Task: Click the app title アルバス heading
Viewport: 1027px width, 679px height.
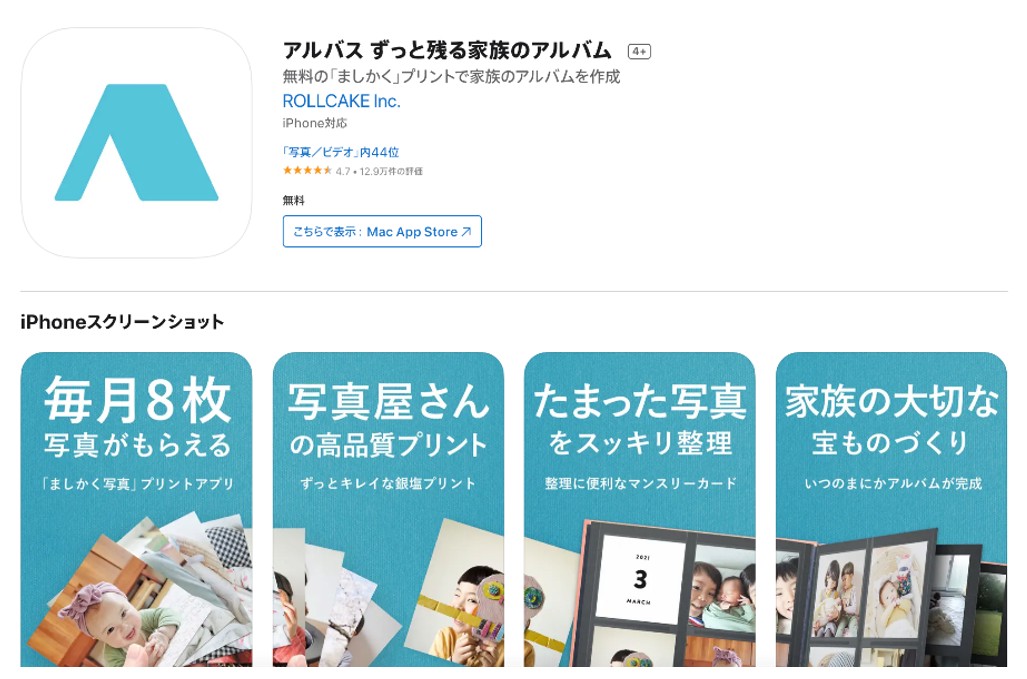Action: [447, 50]
